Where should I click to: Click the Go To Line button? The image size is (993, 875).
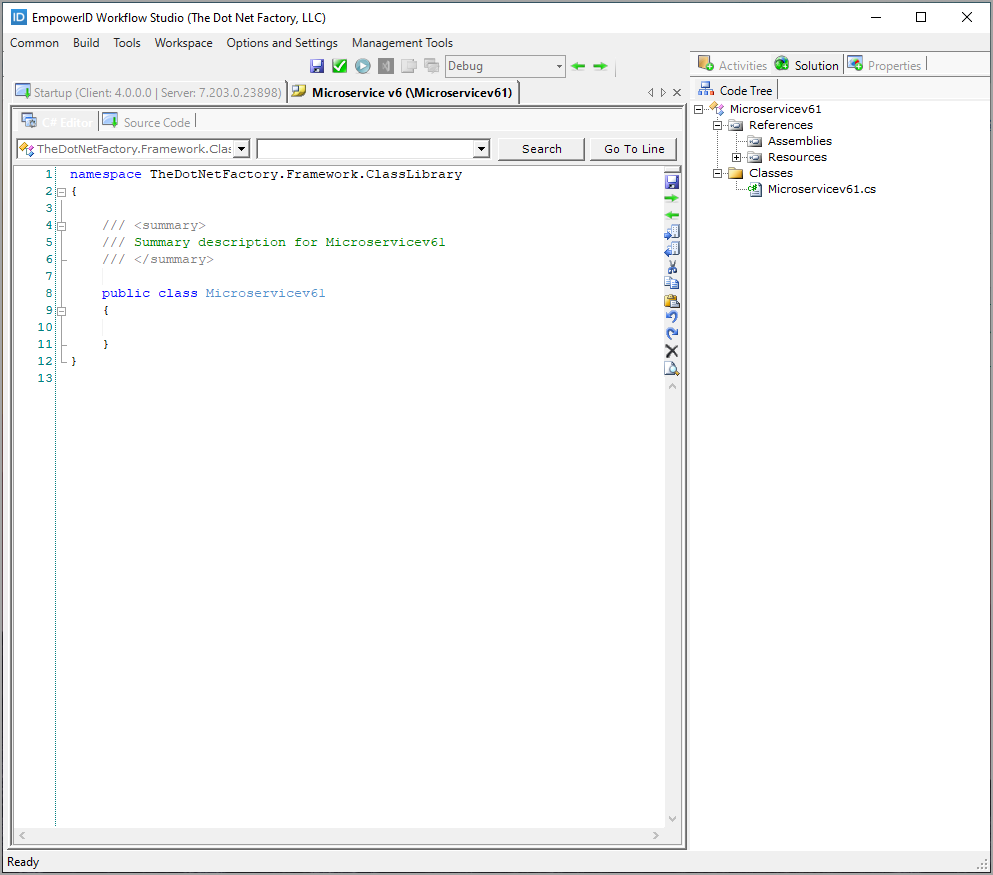634,149
